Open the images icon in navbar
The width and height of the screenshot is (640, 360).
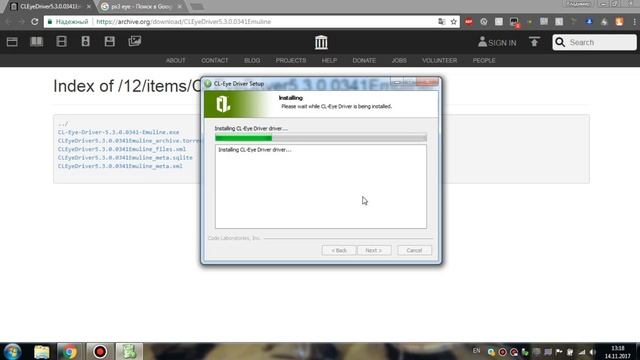[x=135, y=41]
